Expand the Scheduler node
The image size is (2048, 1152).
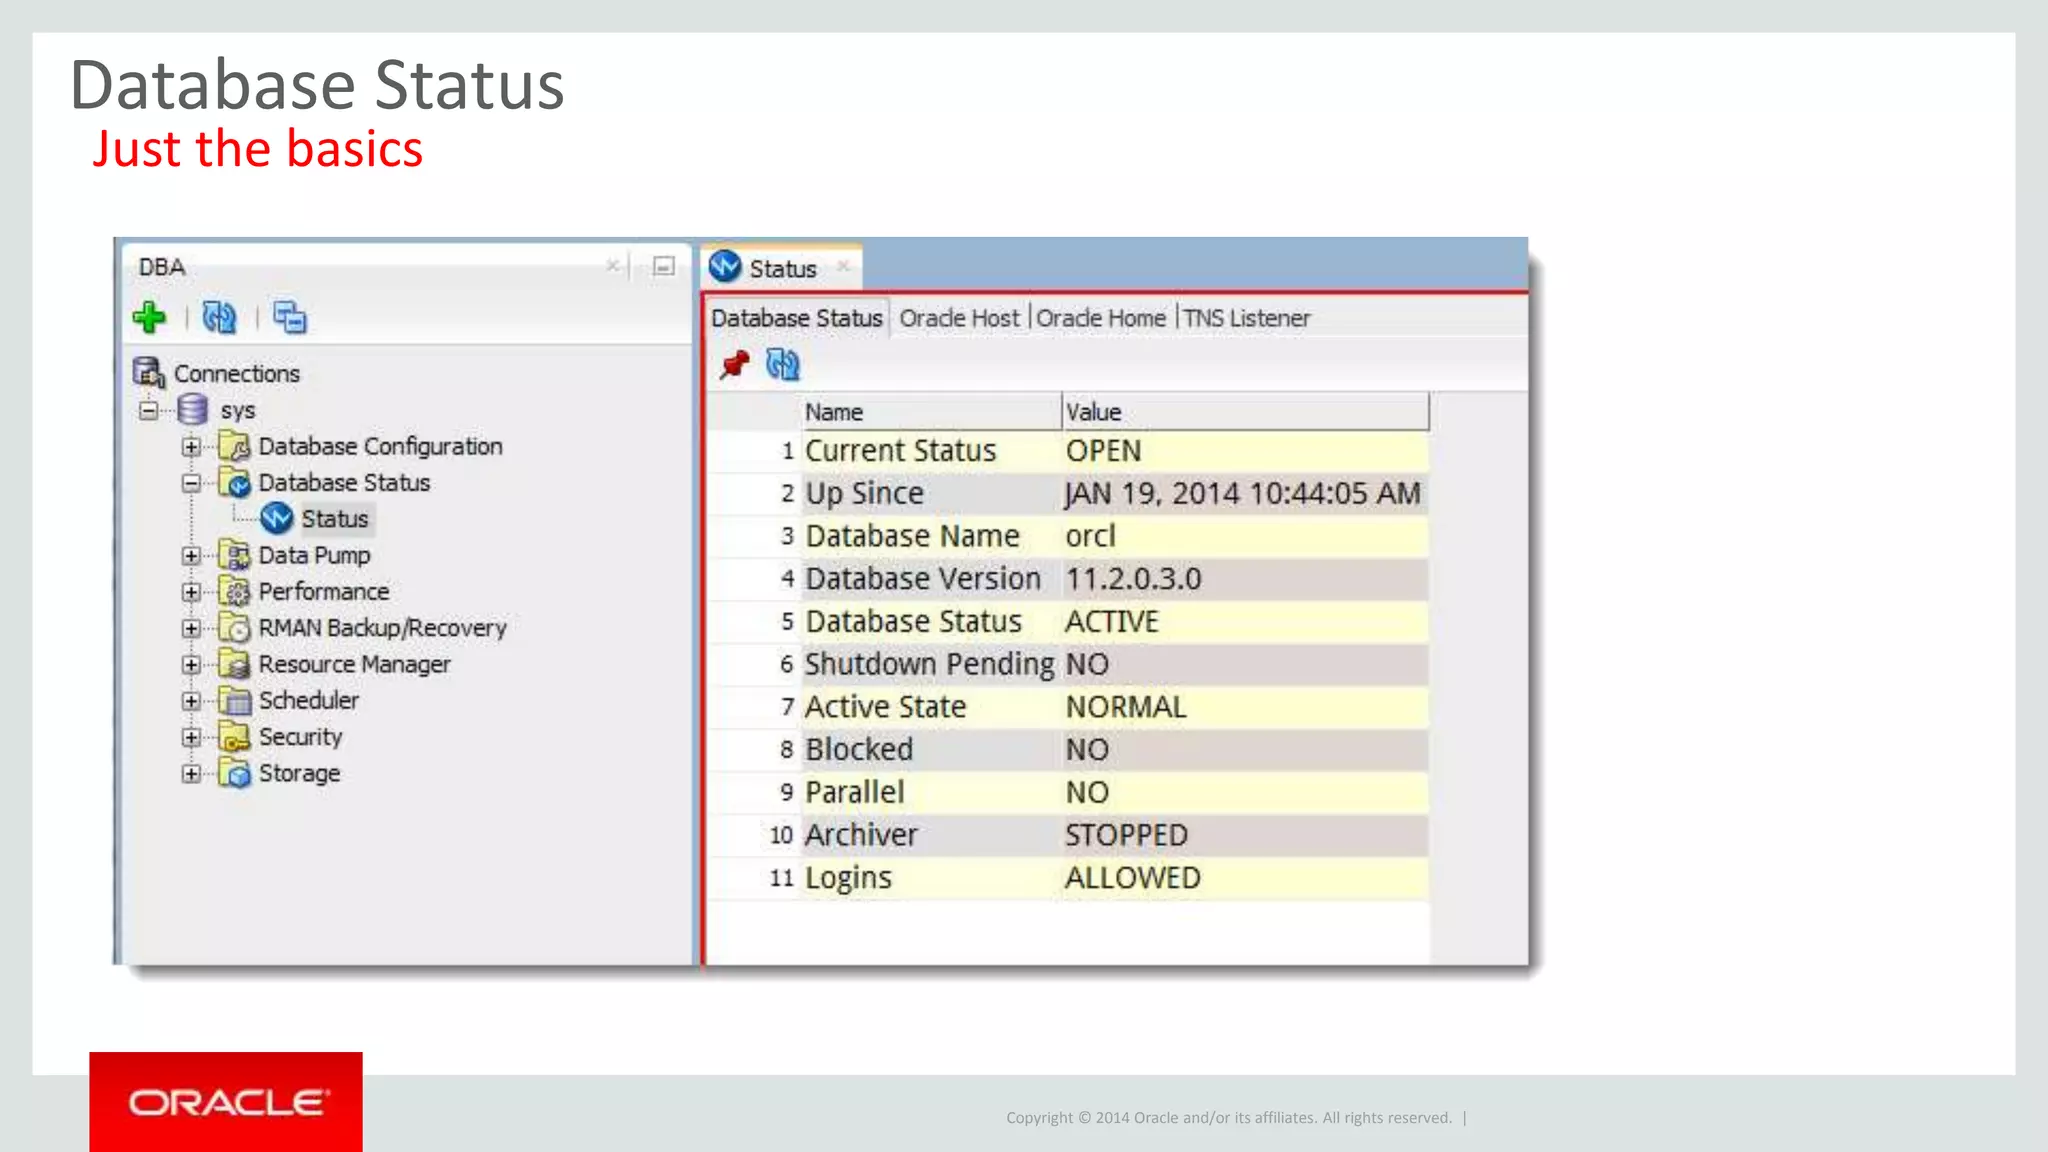pos(191,701)
